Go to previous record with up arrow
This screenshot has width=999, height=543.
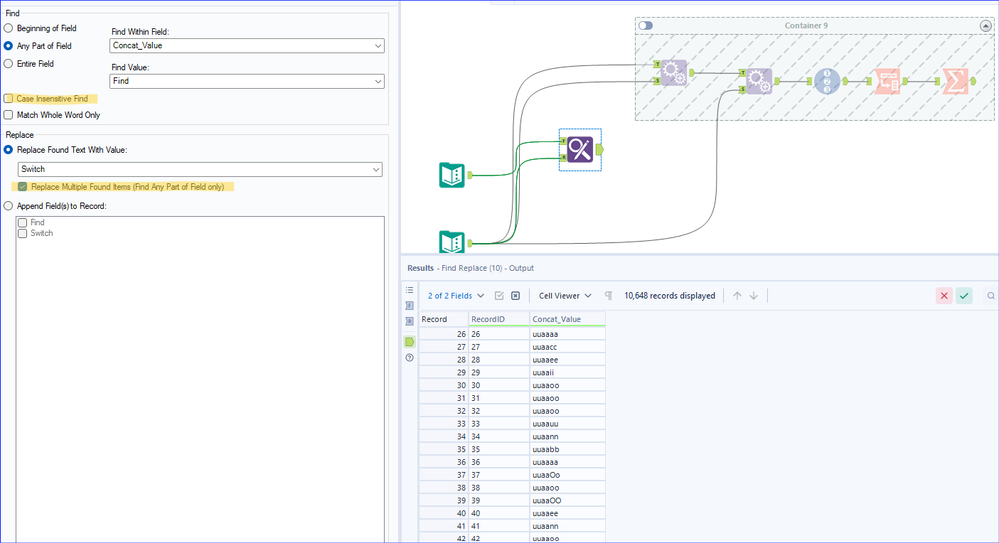(737, 296)
